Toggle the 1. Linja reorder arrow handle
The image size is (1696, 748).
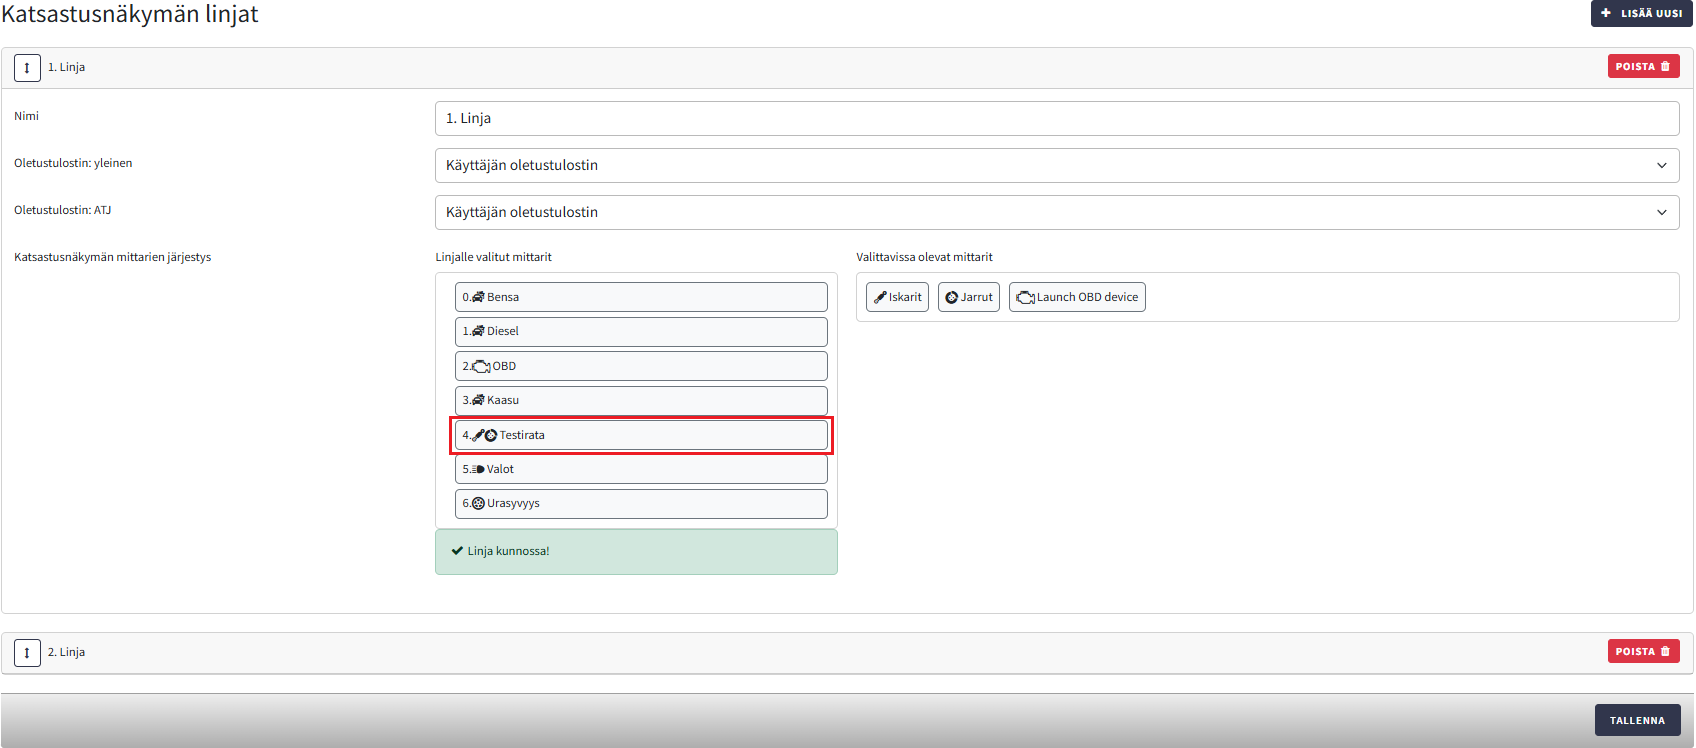click(27, 68)
